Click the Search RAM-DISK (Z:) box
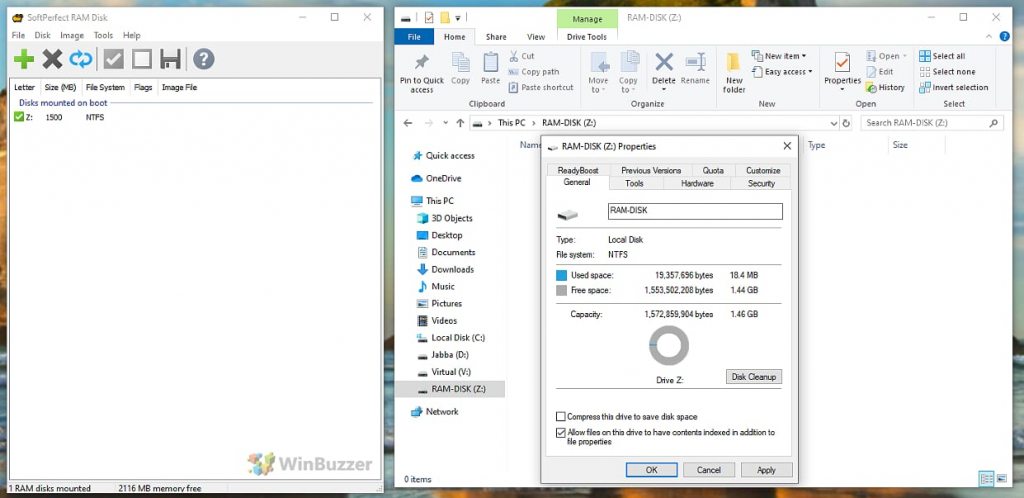The image size is (1024, 498). [x=932, y=123]
